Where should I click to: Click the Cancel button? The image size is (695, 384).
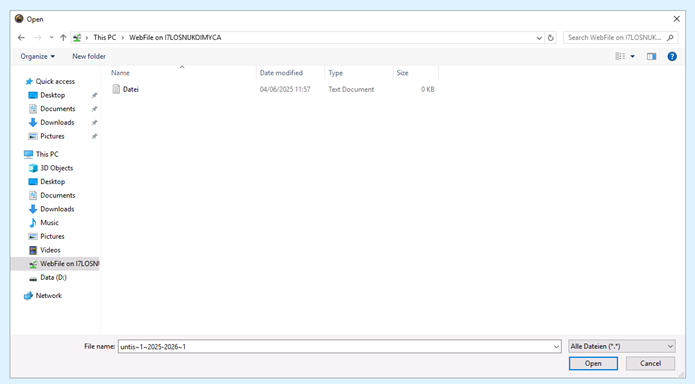[x=650, y=364]
